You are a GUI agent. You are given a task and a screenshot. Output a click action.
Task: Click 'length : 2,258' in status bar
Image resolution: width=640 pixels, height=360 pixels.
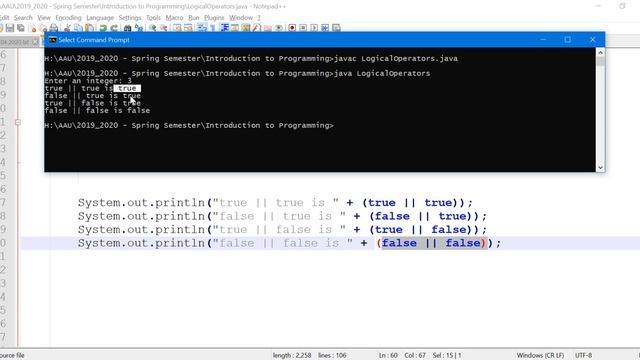pos(292,355)
